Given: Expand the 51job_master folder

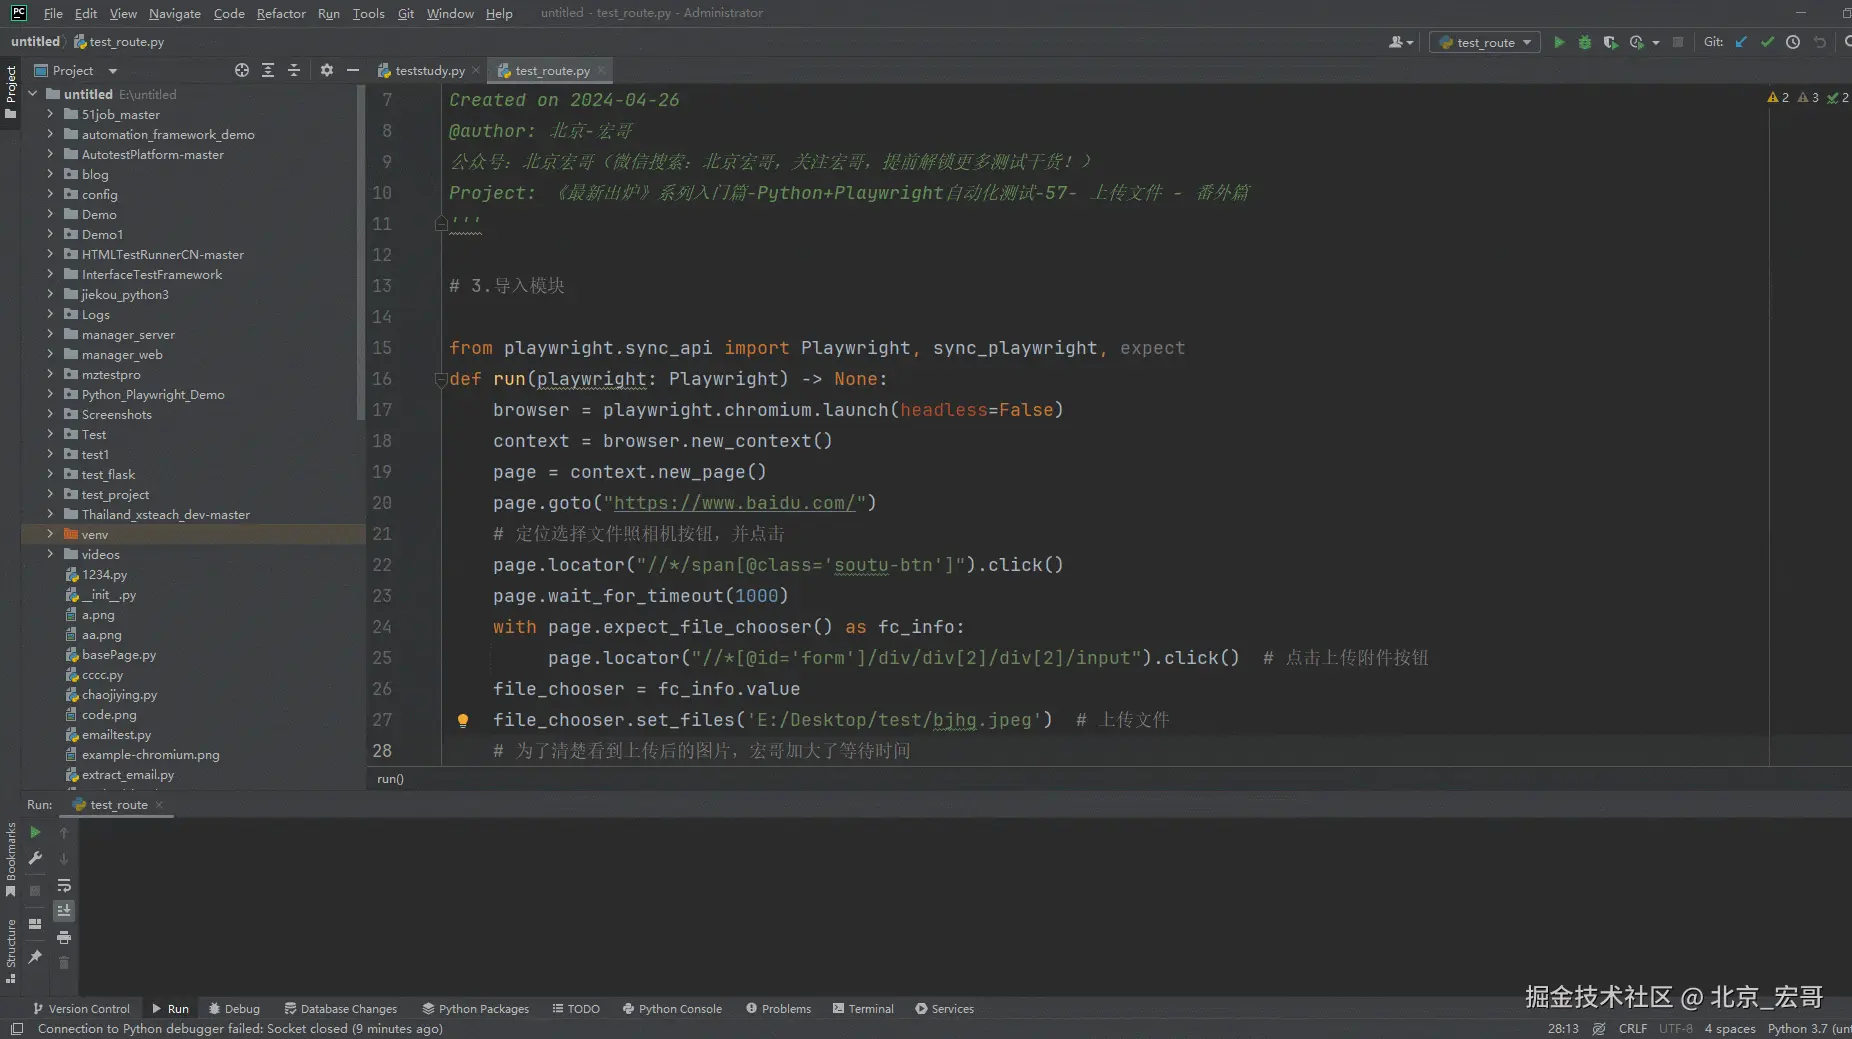Looking at the screenshot, I should 50,114.
